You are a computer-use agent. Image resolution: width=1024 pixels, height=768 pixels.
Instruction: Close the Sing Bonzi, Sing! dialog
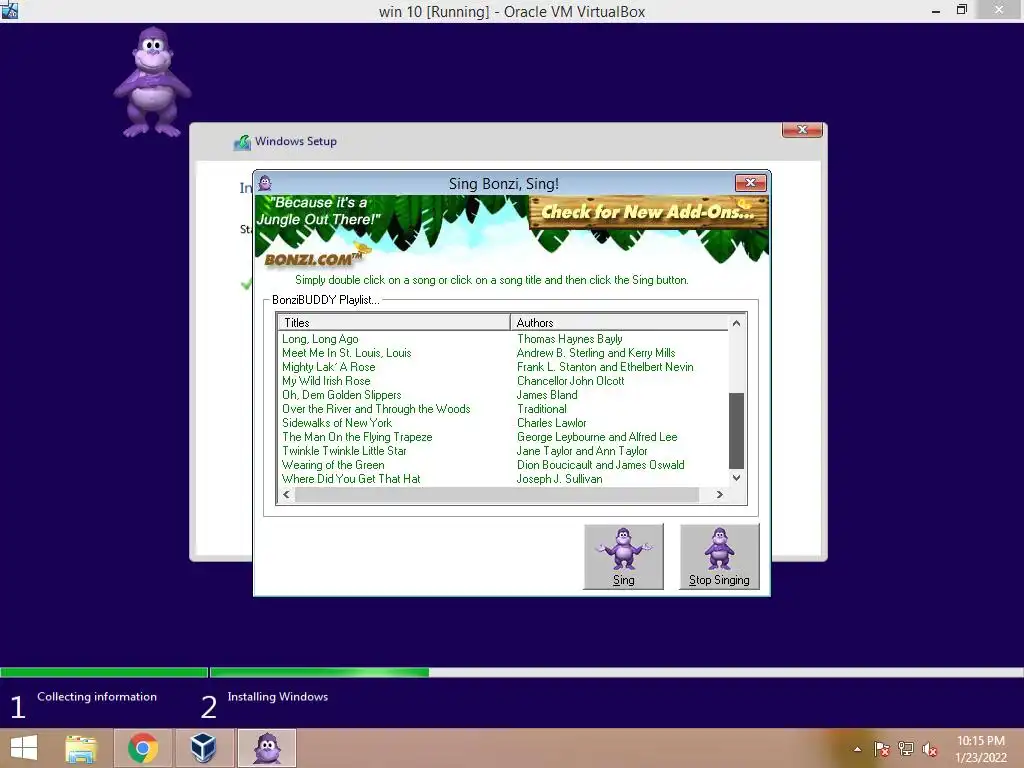(x=750, y=183)
